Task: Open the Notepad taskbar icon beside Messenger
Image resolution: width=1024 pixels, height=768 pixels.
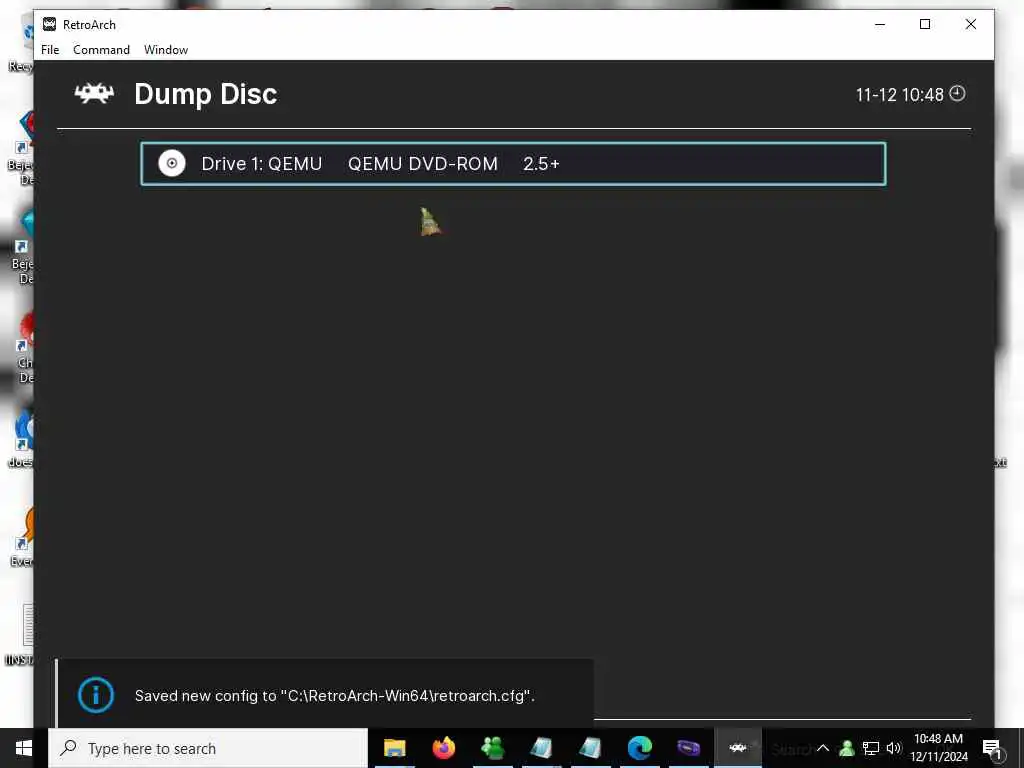Action: click(x=541, y=748)
